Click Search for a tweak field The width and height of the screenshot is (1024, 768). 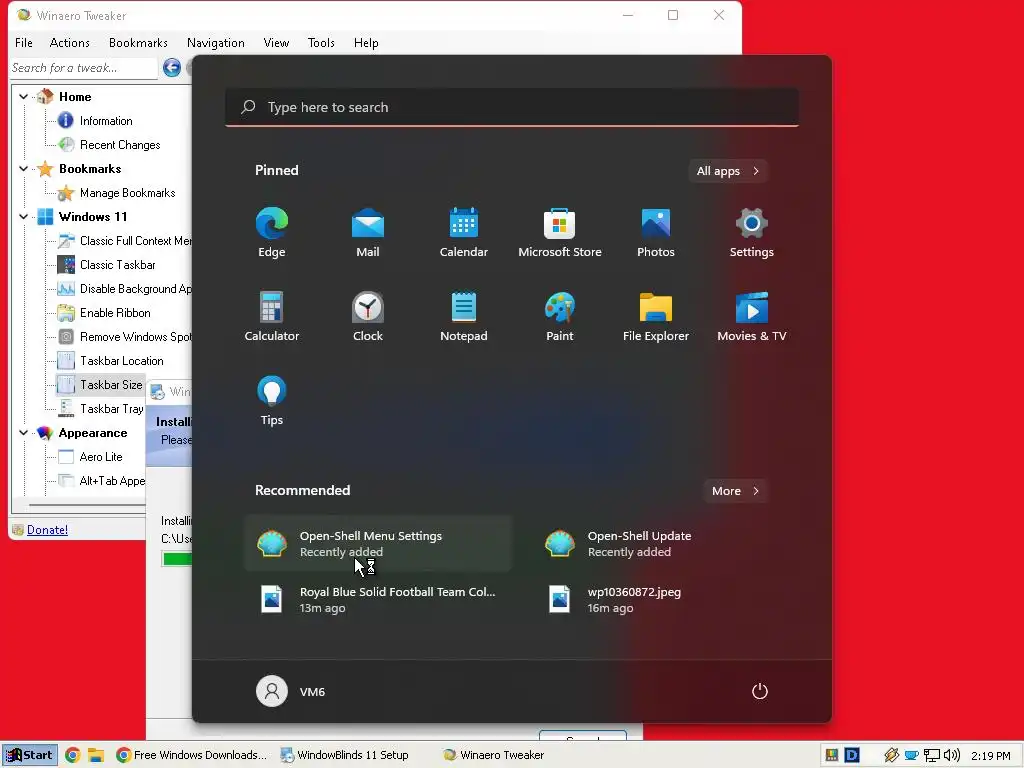point(83,68)
